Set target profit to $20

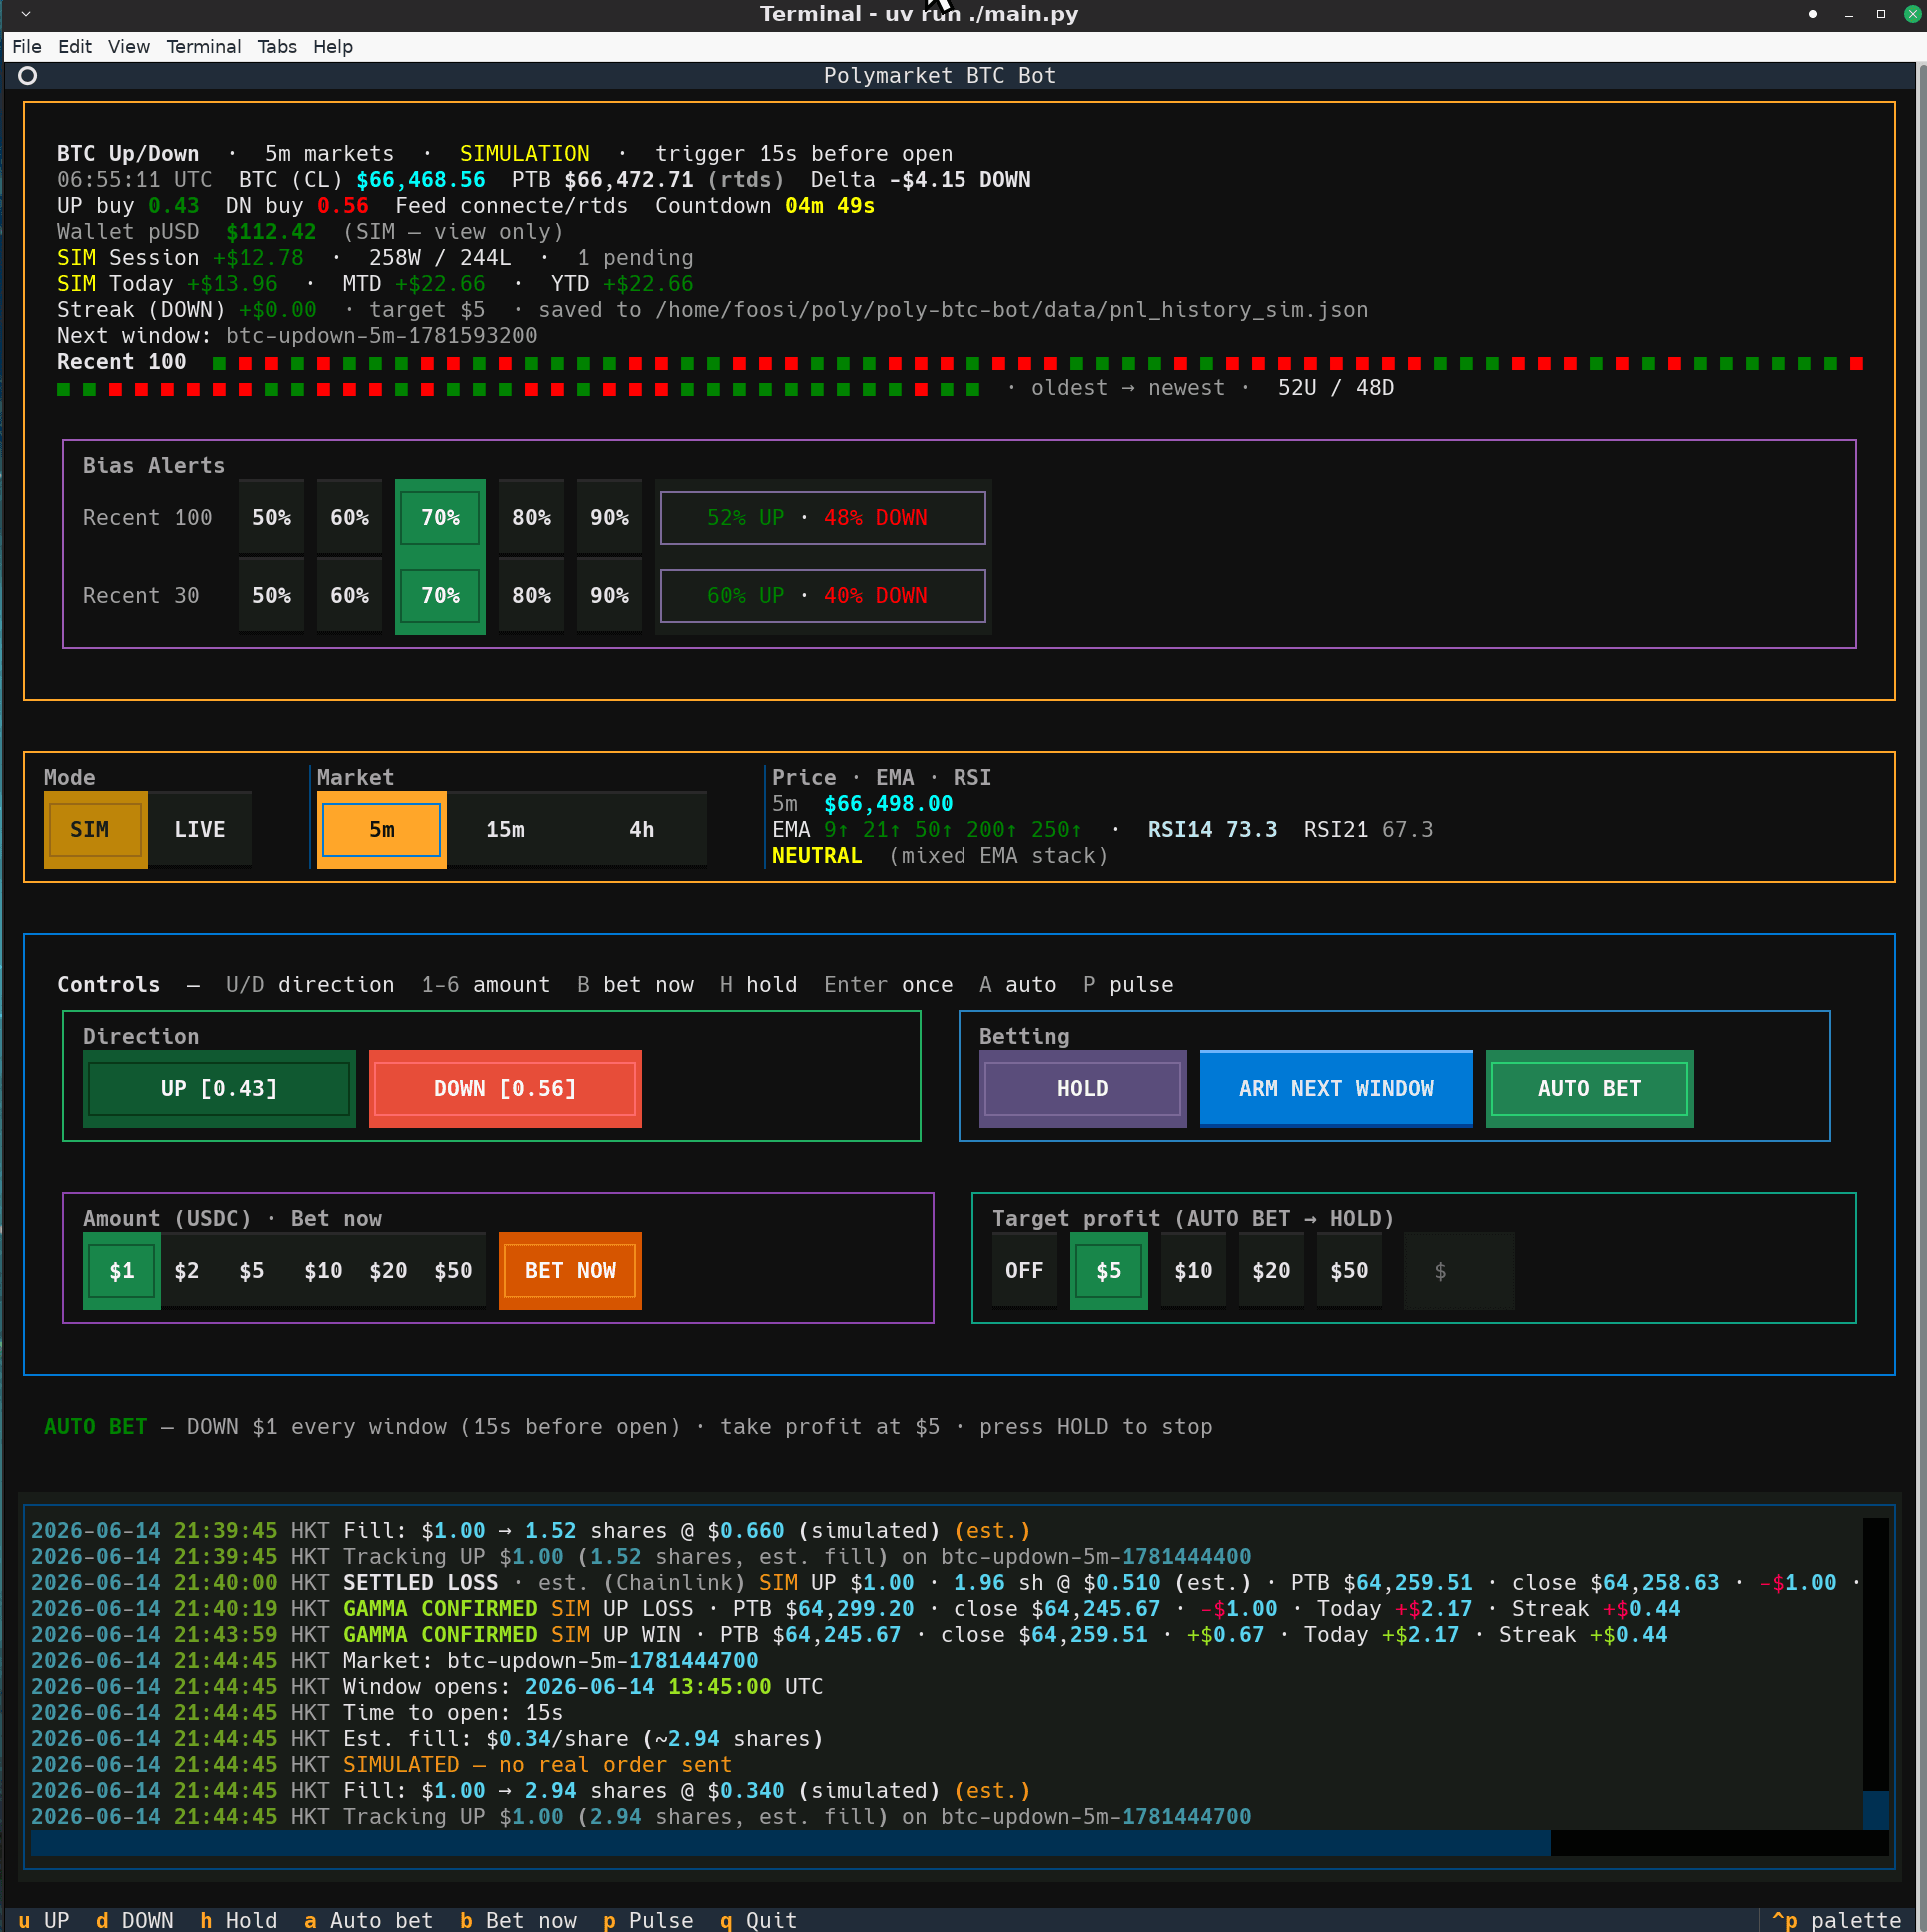point(1271,1271)
